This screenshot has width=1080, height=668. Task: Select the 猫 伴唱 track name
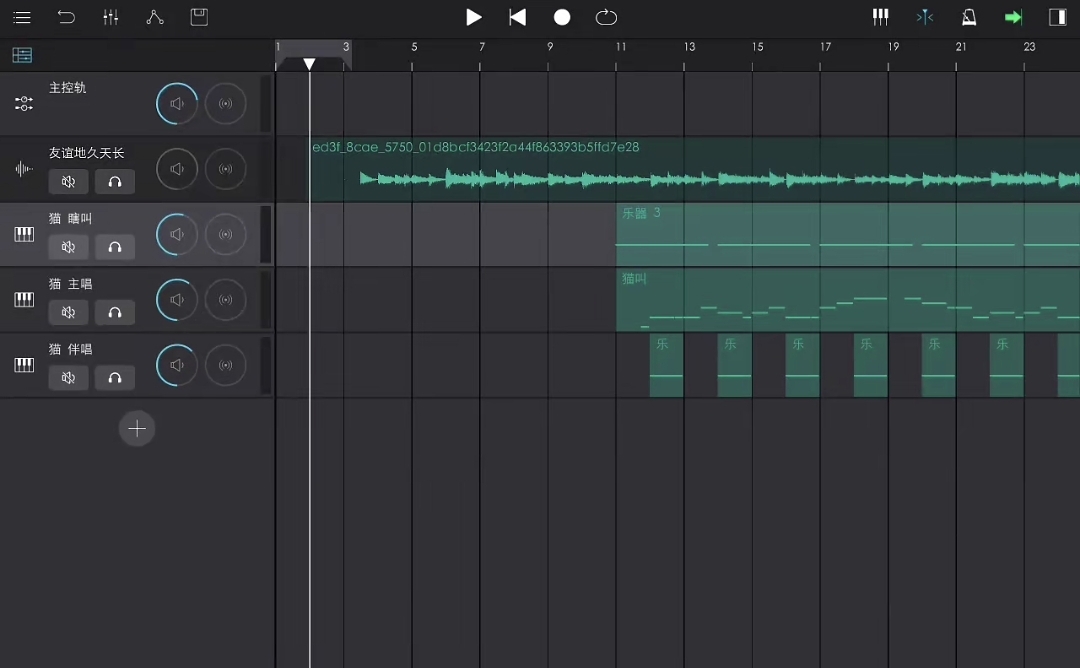[70, 349]
